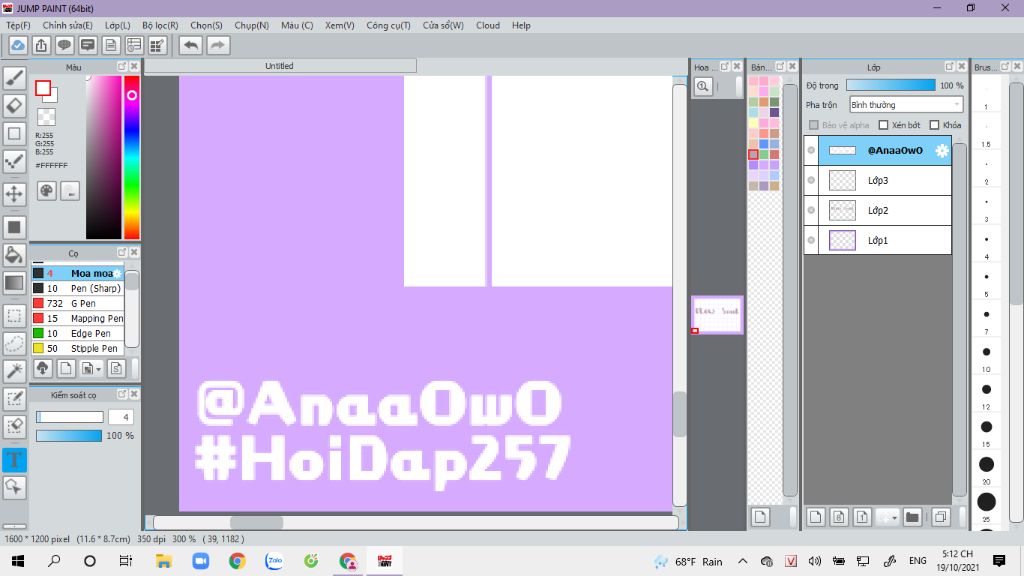Click the zoom magnifier in navigator panel
1024x576 pixels.
(703, 86)
